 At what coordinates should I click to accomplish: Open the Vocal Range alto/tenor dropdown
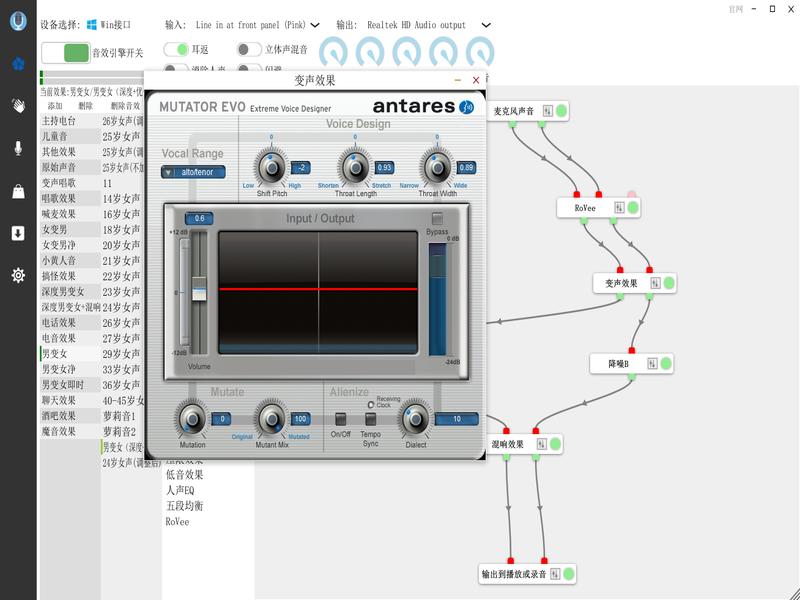(193, 172)
